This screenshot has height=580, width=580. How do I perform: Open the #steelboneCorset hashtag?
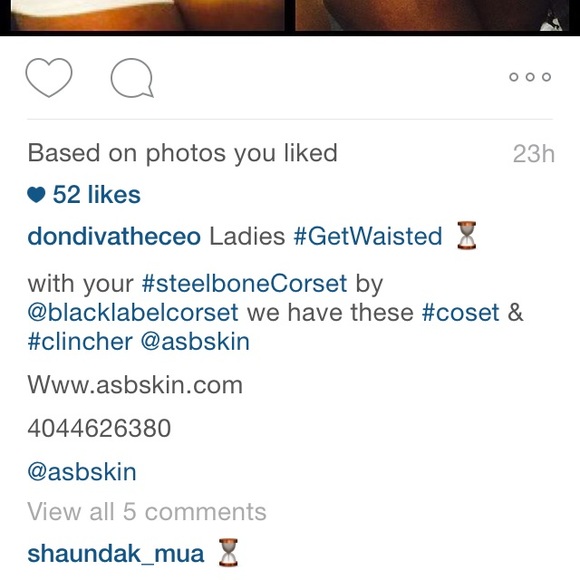coord(244,284)
